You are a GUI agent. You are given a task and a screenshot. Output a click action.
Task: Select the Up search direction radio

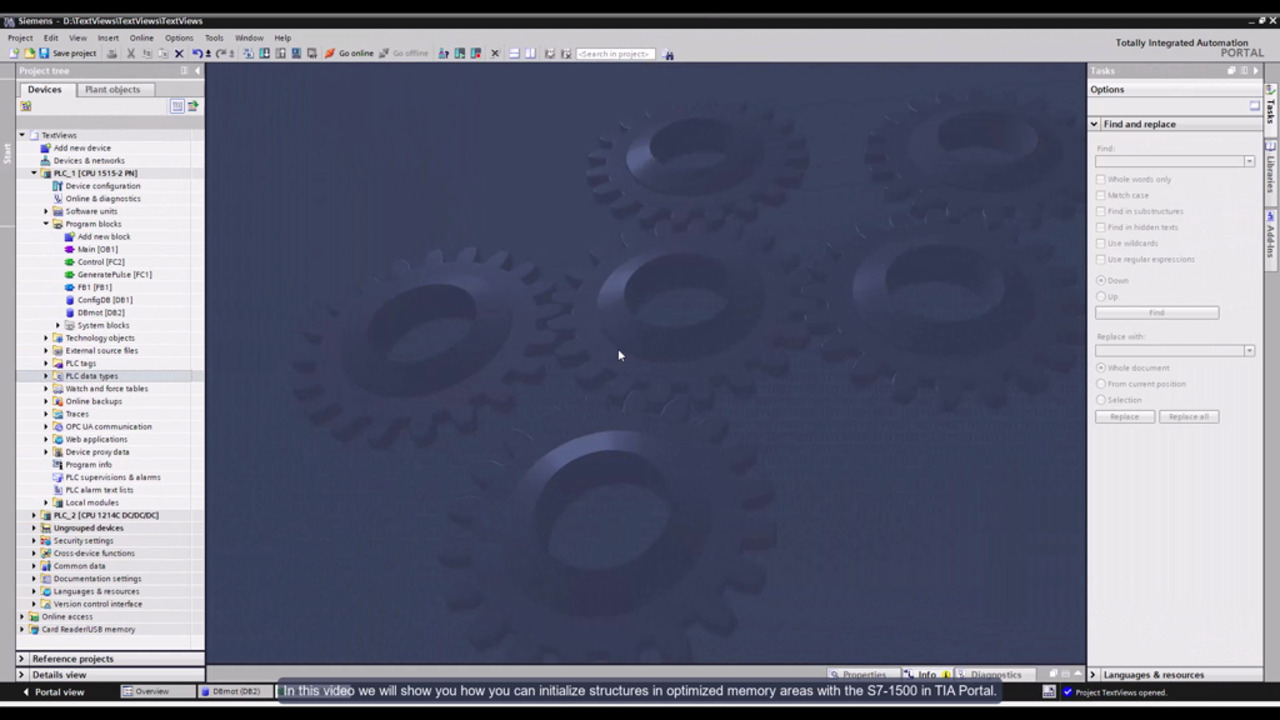tap(1101, 296)
